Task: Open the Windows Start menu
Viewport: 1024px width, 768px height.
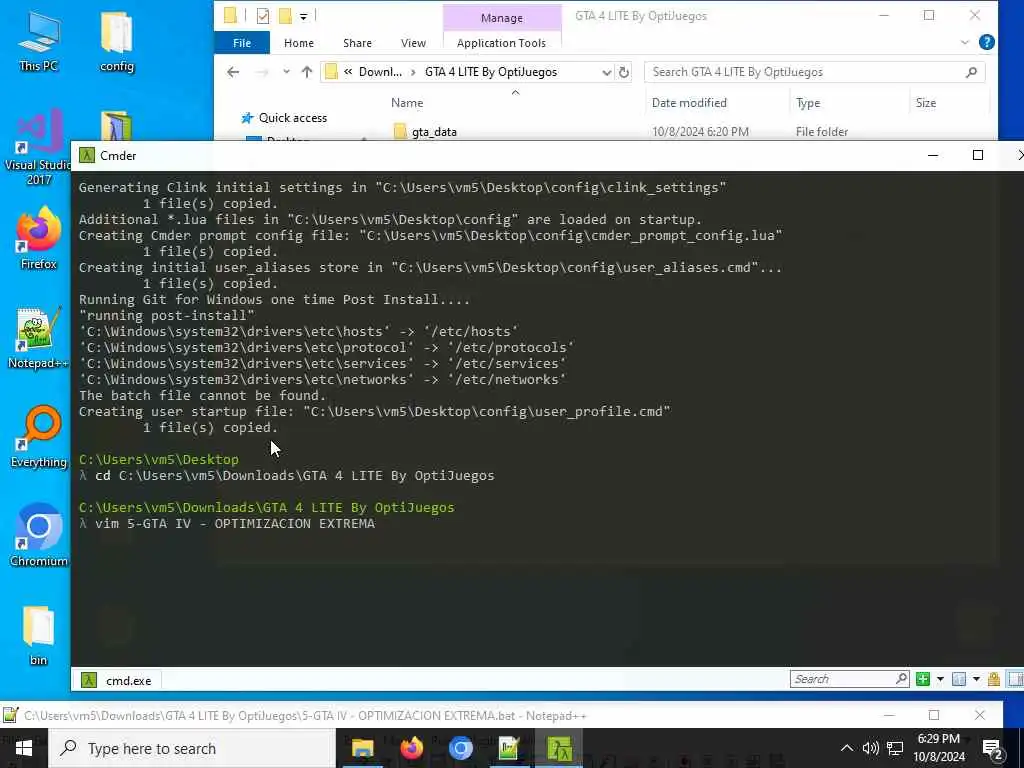Action: tap(24, 748)
